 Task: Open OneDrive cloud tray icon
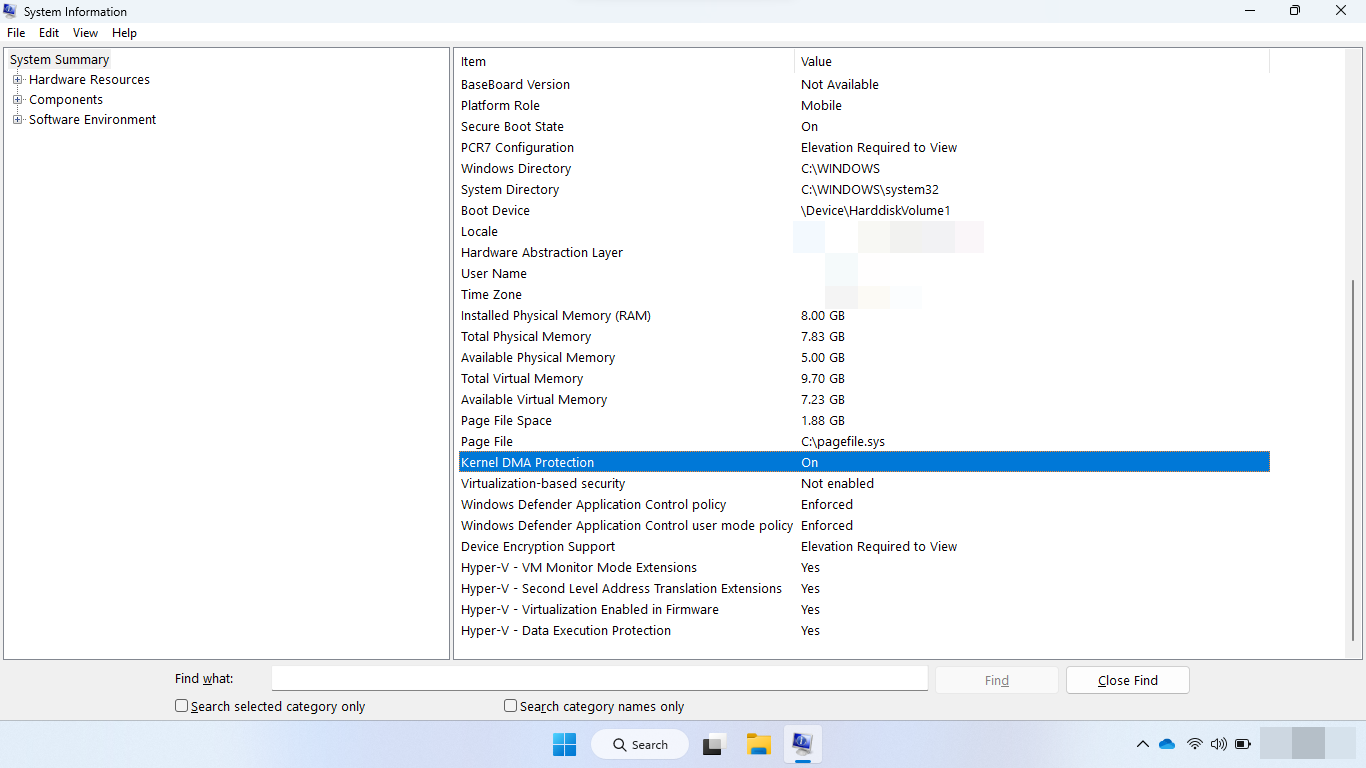pos(1167,744)
